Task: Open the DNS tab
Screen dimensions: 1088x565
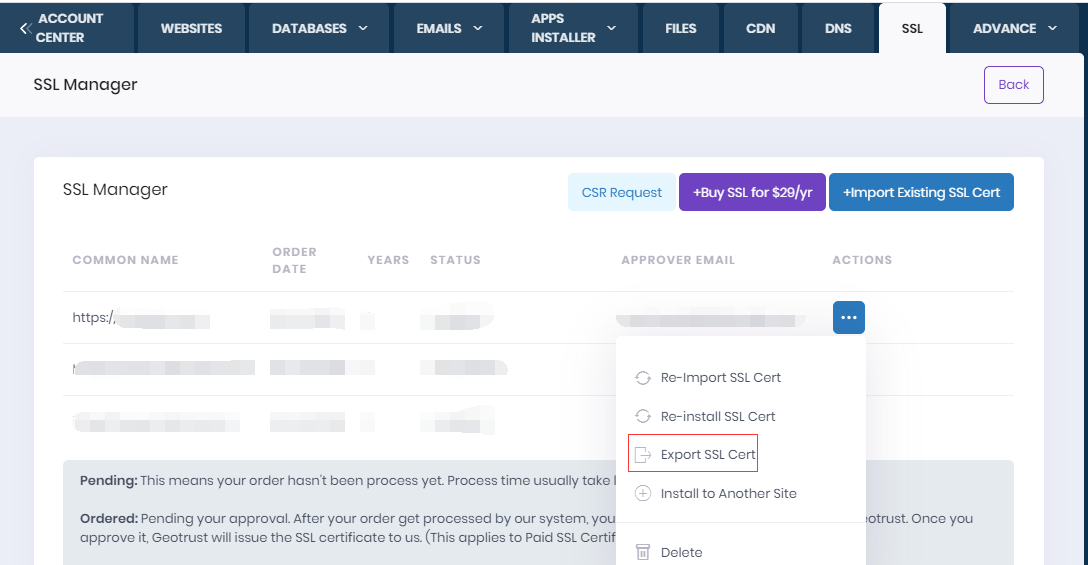Action: 839,28
